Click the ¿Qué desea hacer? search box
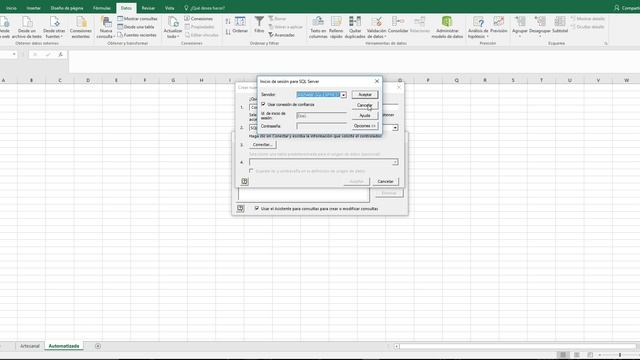The height and width of the screenshot is (360, 640). coord(204,8)
